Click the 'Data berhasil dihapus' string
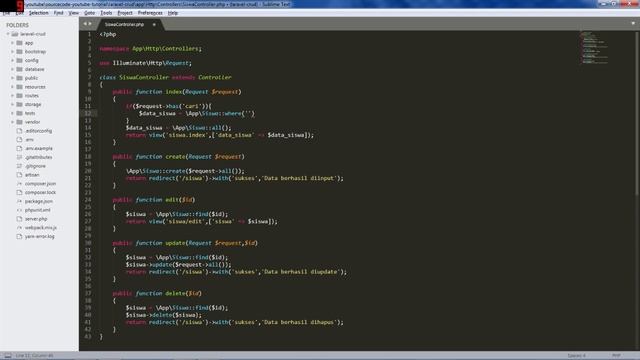640x360 pixels. coord(300,322)
